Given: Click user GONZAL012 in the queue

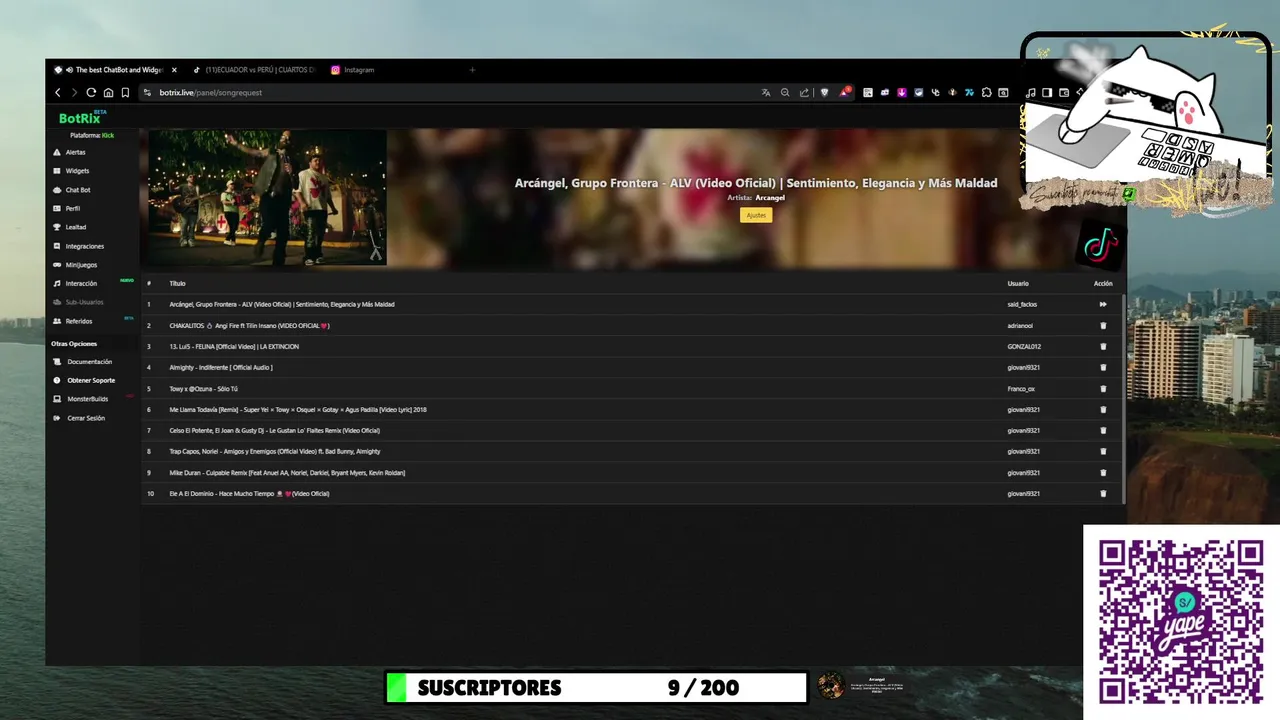Looking at the screenshot, I should click(x=1024, y=346).
